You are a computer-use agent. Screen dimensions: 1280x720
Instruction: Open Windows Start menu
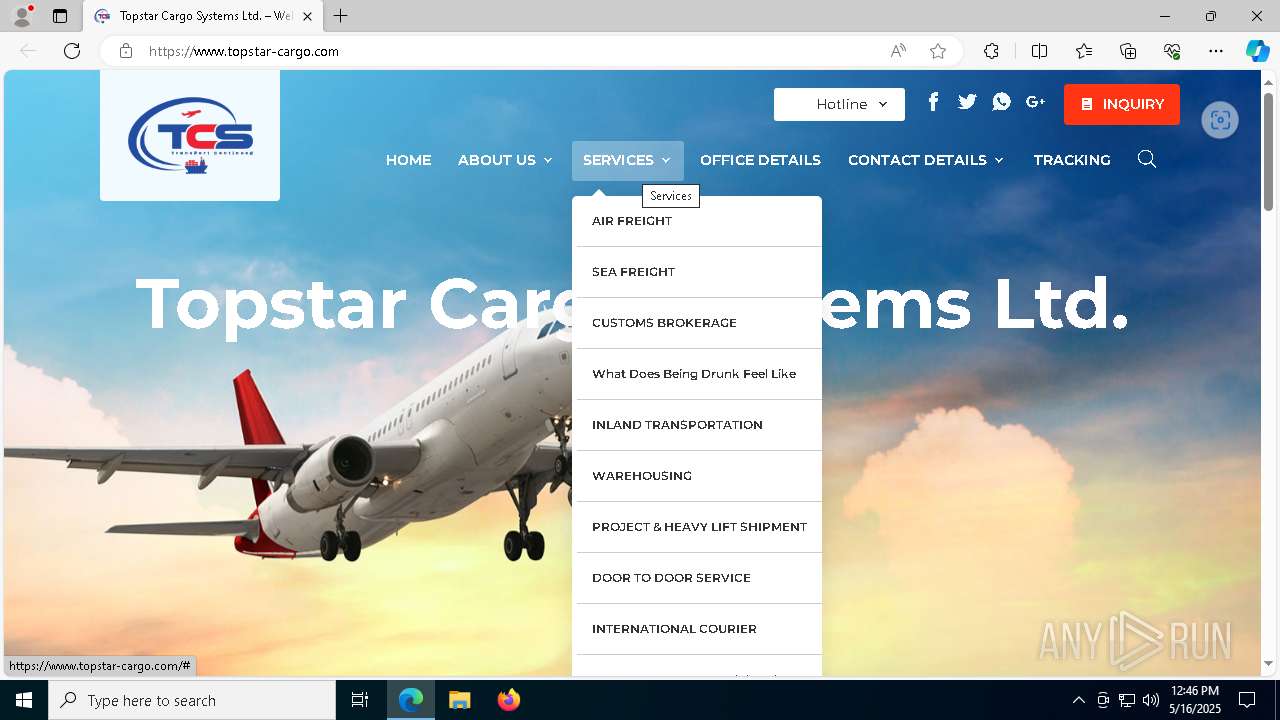point(24,700)
